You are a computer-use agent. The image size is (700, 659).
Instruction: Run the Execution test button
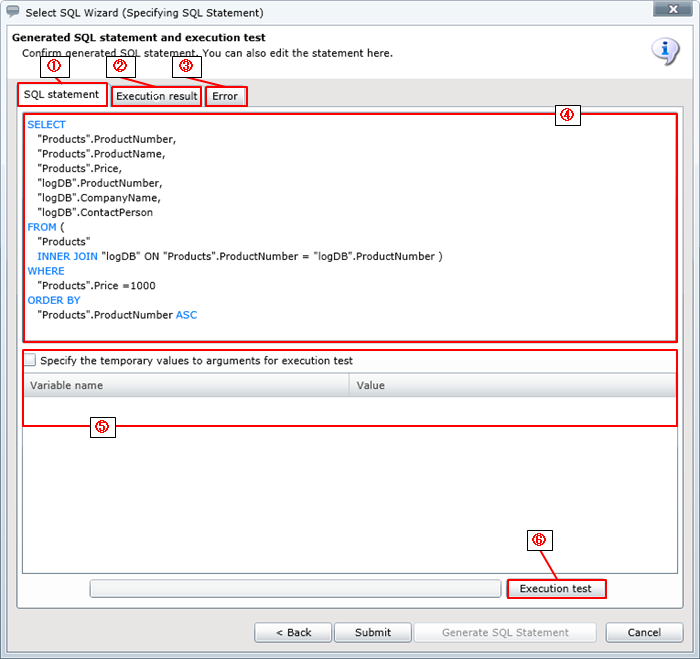(x=556, y=589)
